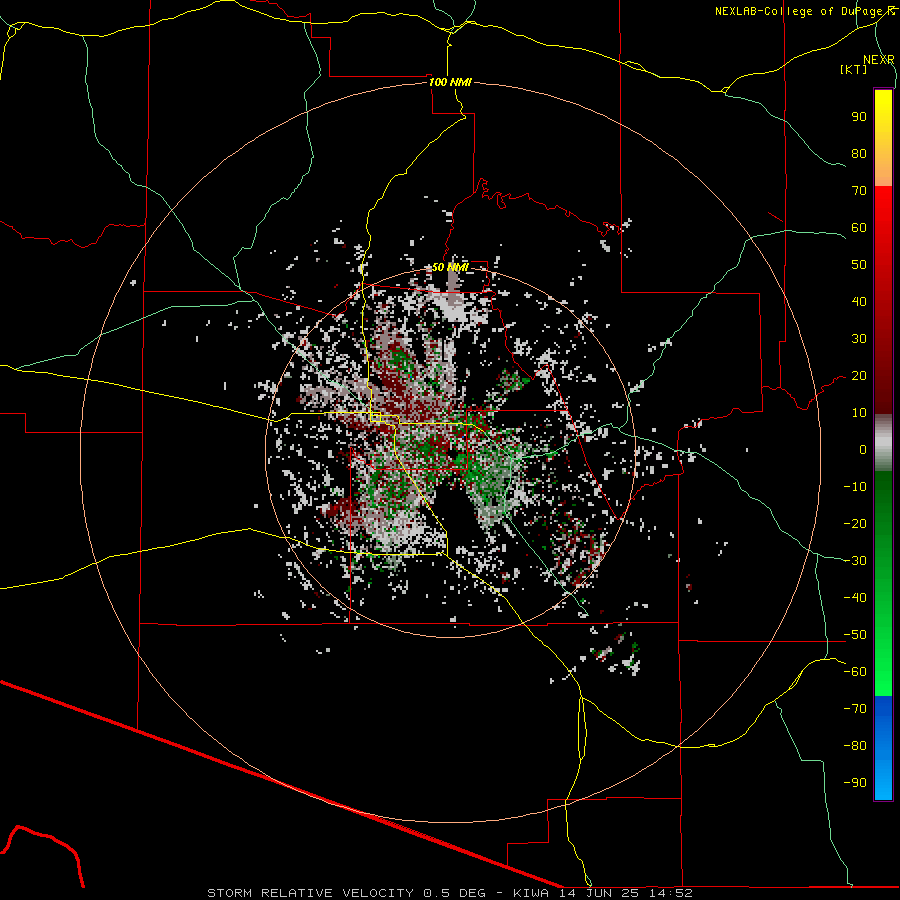Click the orange 70-80 segment of color bar
Image resolution: width=900 pixels, height=900 pixels.
click(883, 169)
